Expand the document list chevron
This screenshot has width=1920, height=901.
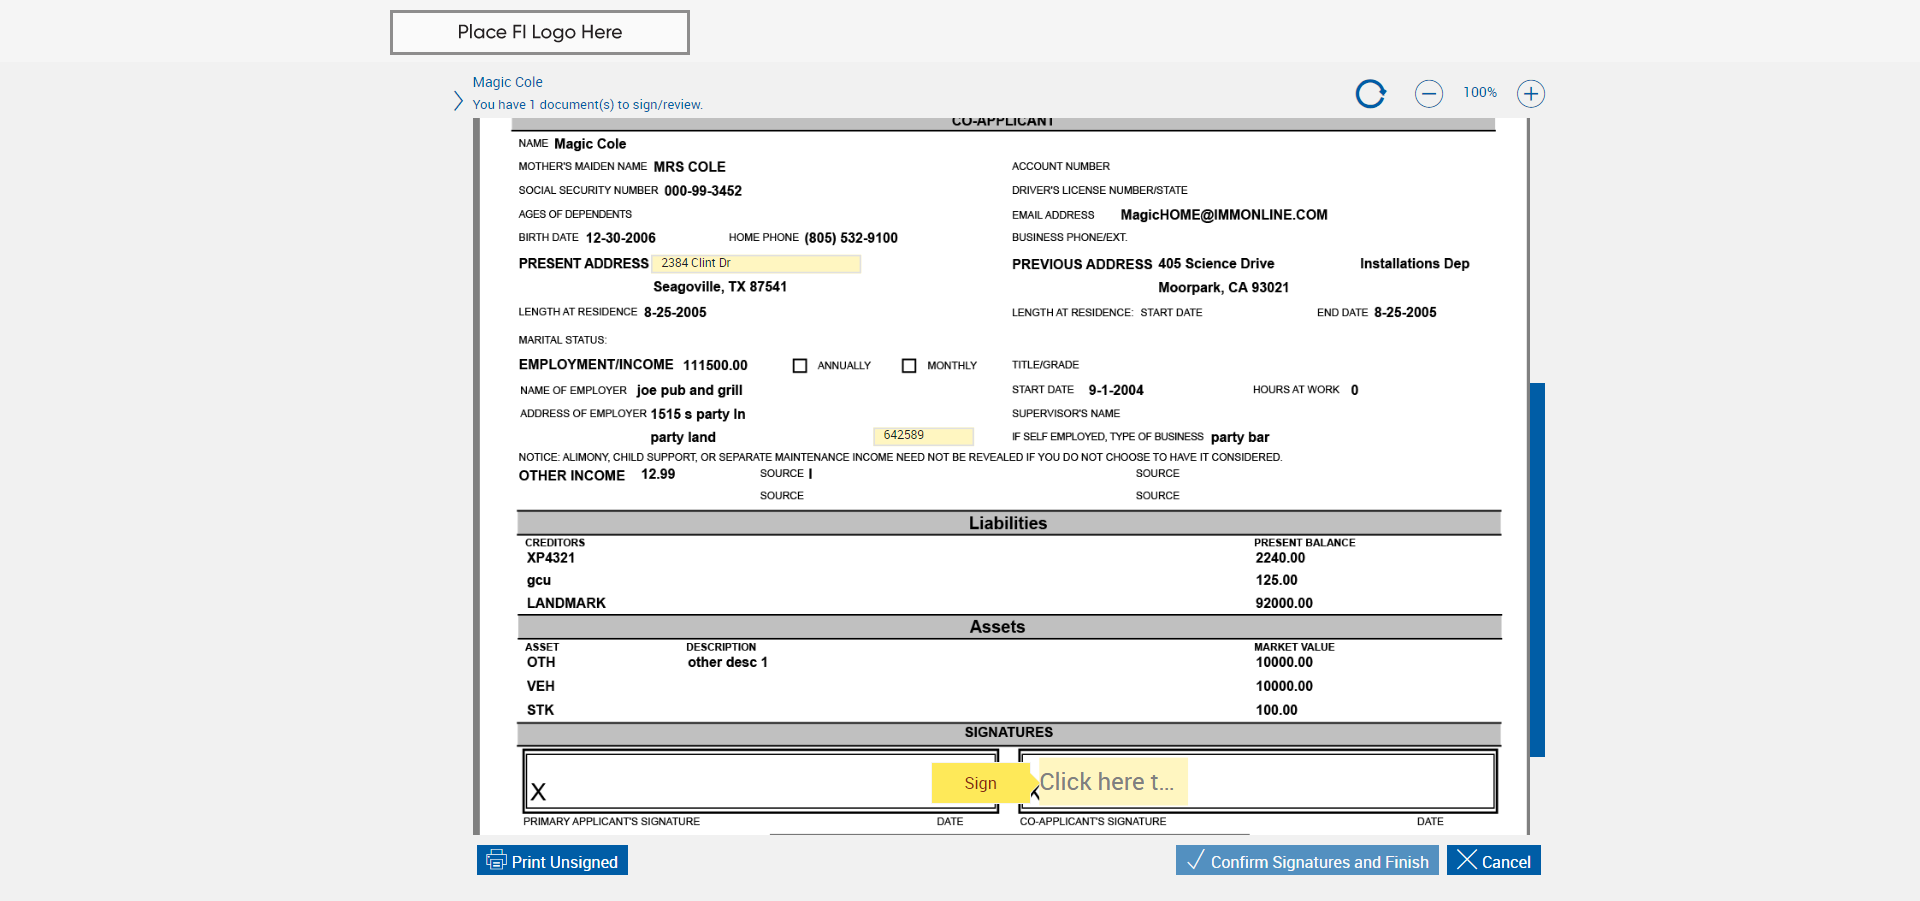pos(458,101)
